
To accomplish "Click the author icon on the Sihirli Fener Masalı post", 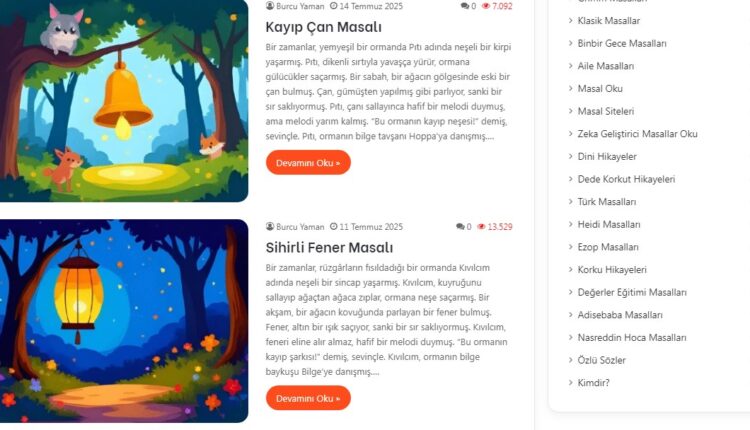I will click(x=270, y=226).
